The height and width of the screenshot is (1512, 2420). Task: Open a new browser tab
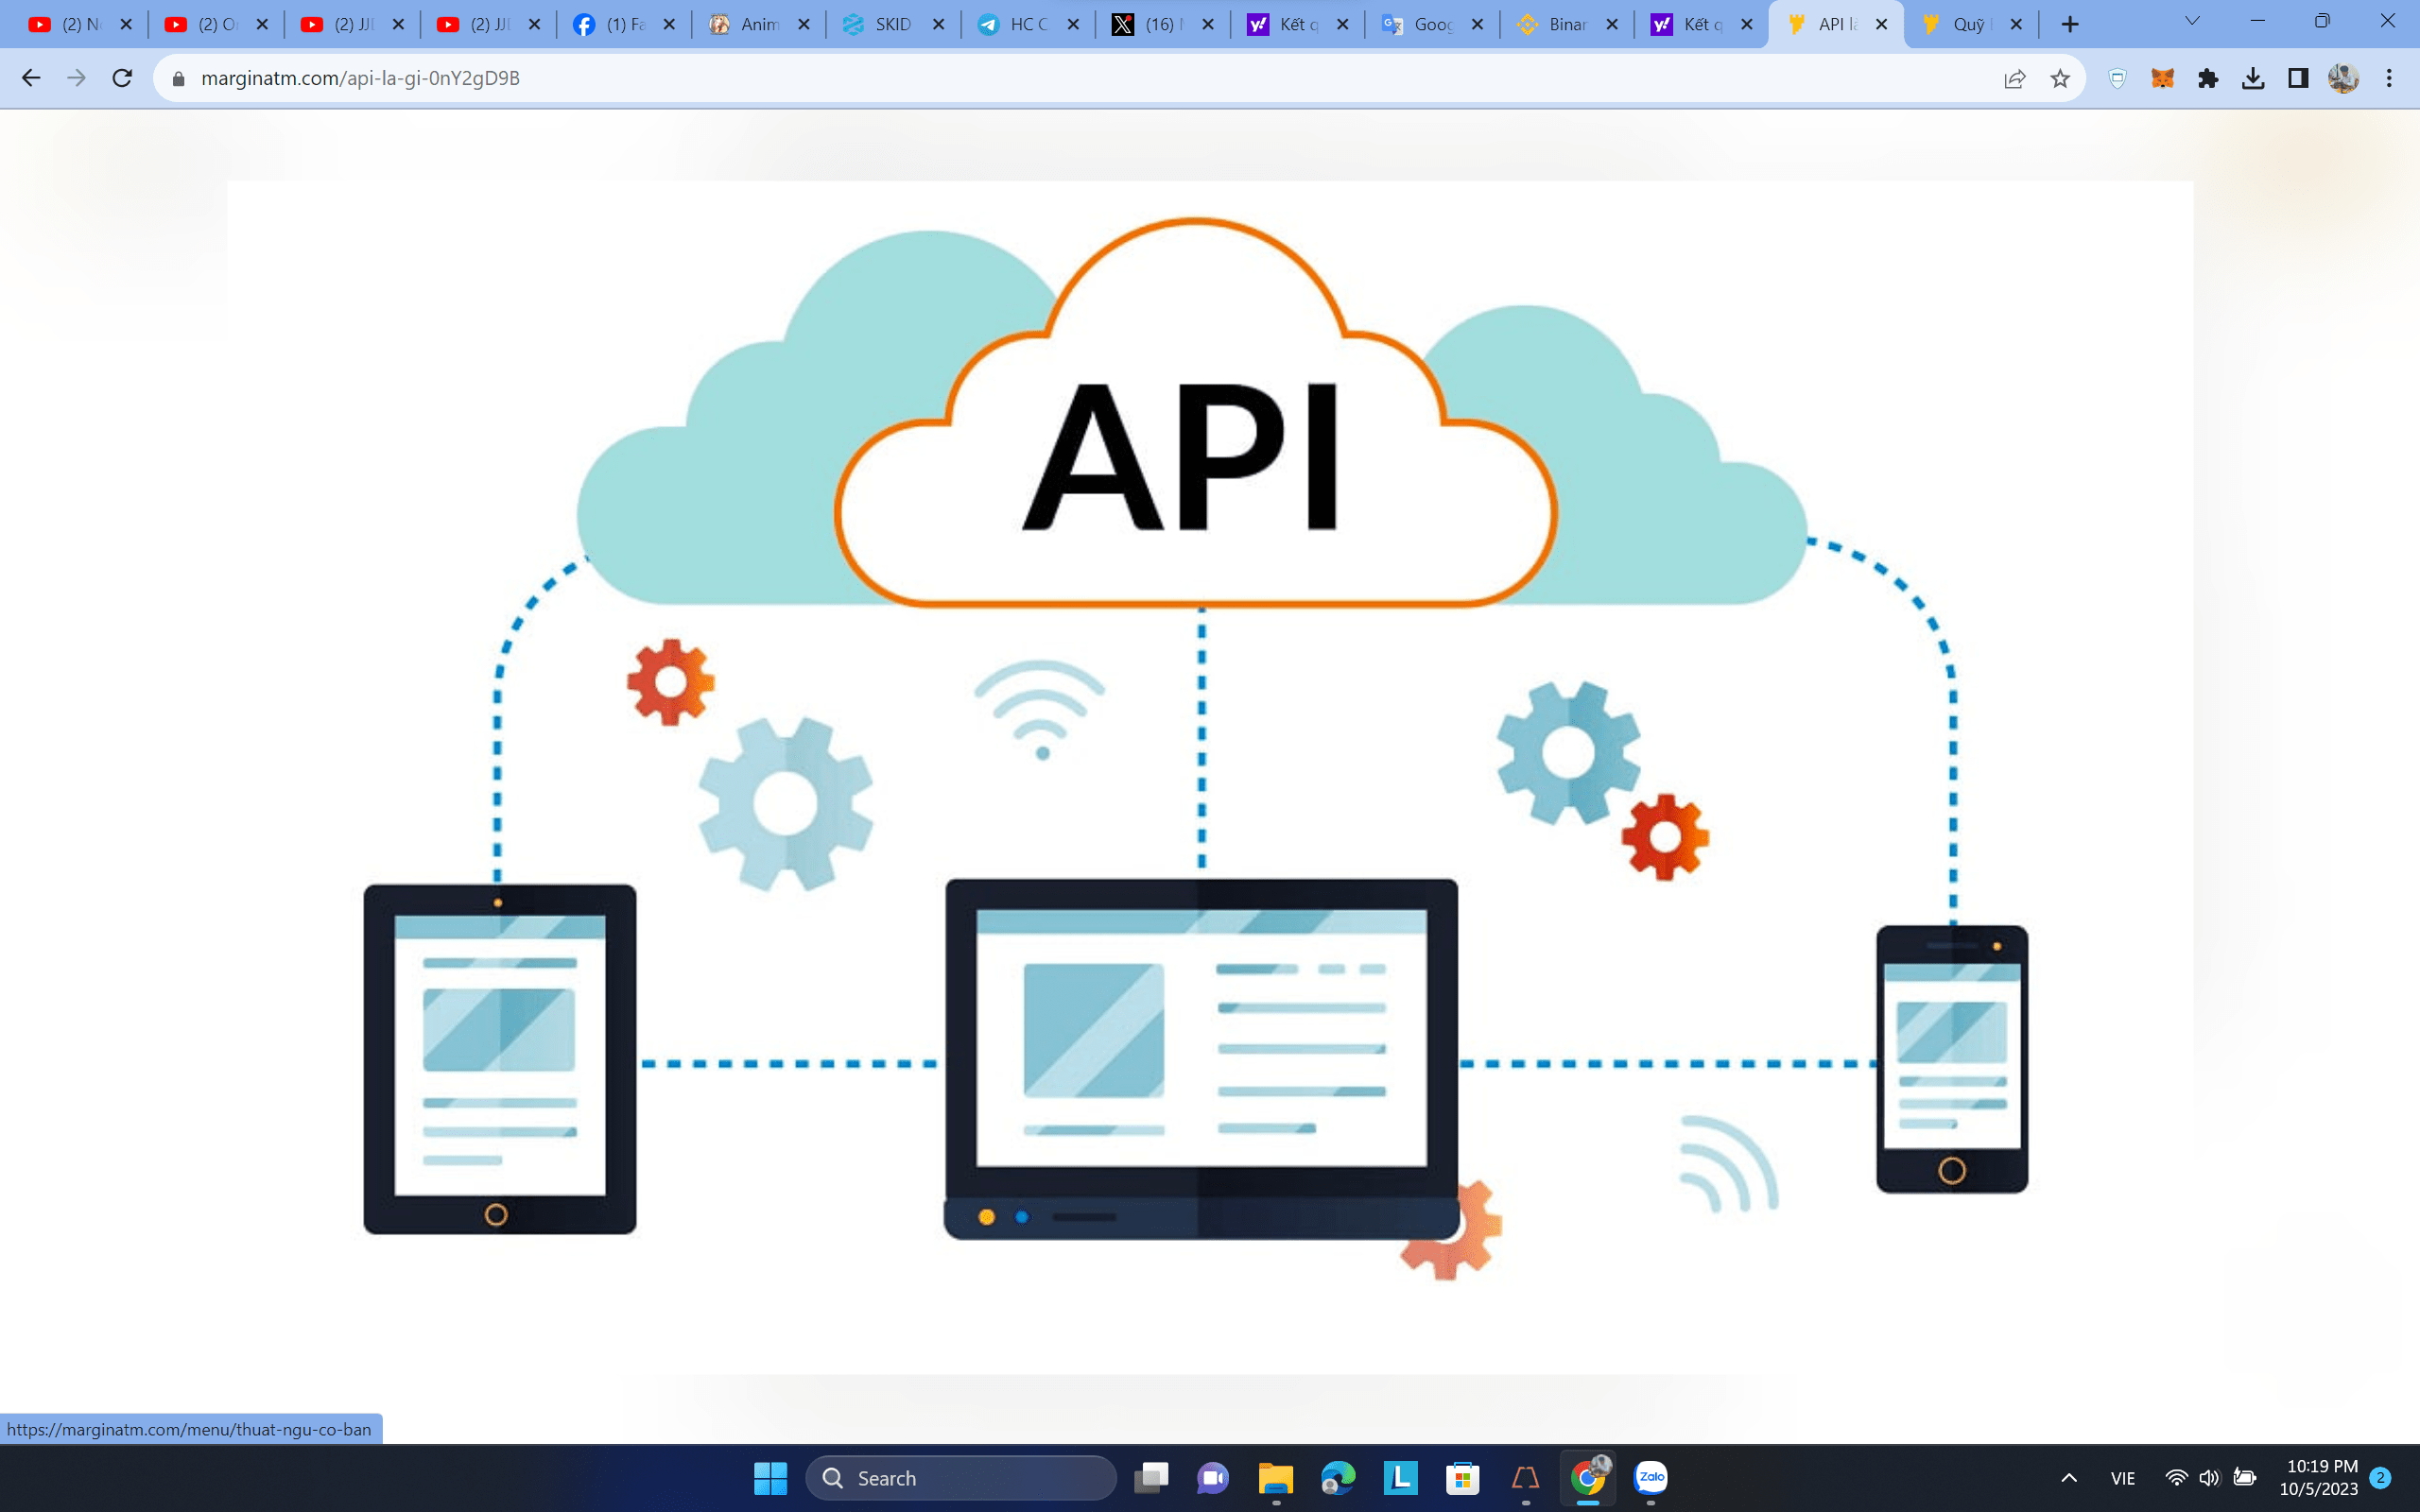[2070, 24]
